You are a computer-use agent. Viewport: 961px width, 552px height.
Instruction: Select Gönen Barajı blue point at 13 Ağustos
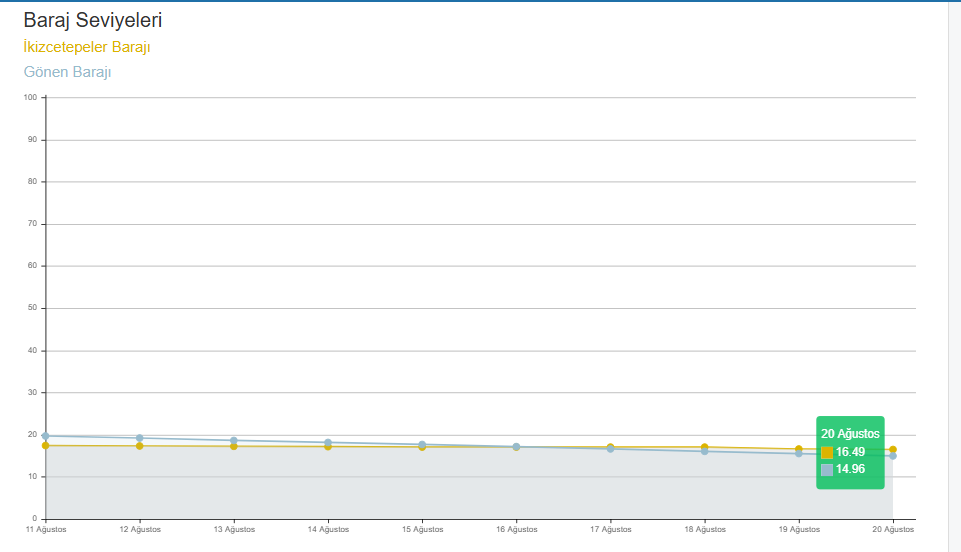click(x=234, y=440)
